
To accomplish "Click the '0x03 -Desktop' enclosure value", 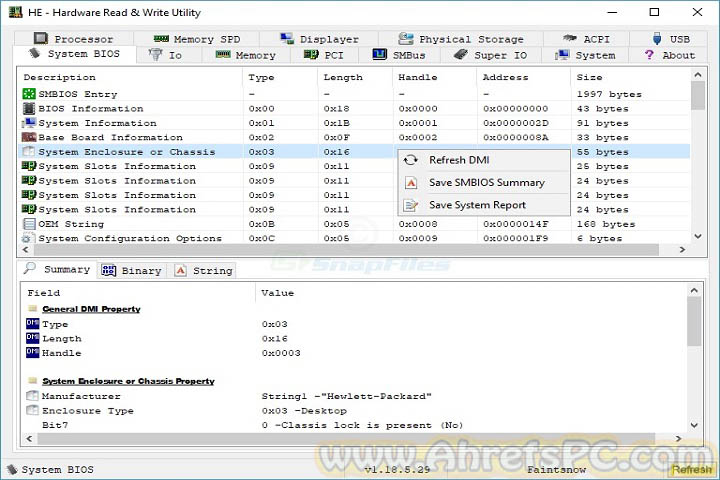I will coord(304,411).
